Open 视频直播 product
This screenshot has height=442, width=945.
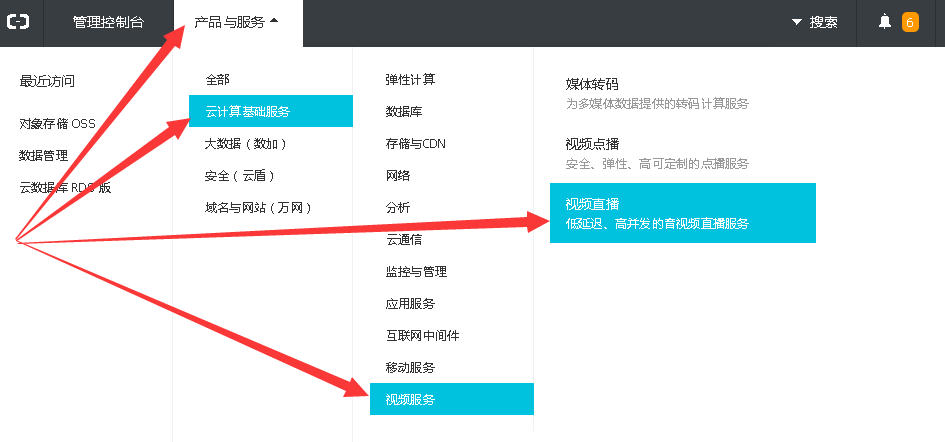pyautogui.click(x=683, y=213)
